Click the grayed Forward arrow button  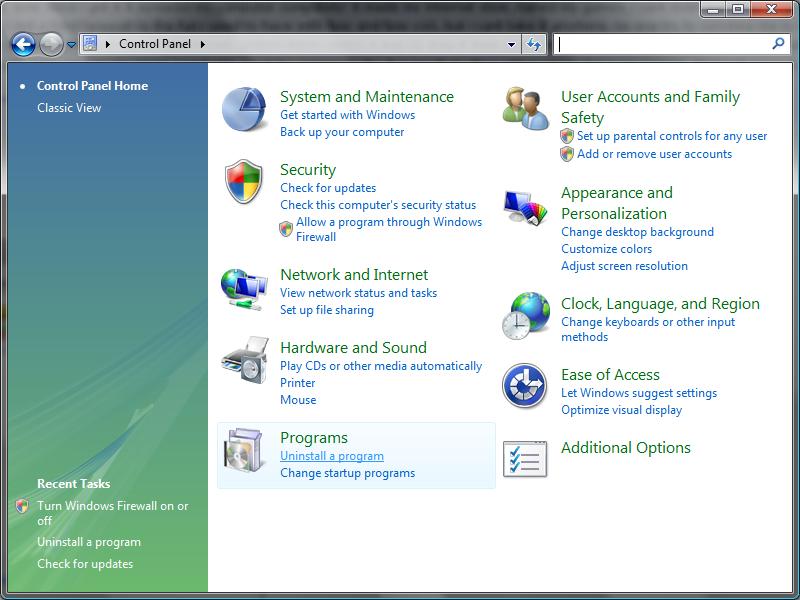(x=51, y=44)
